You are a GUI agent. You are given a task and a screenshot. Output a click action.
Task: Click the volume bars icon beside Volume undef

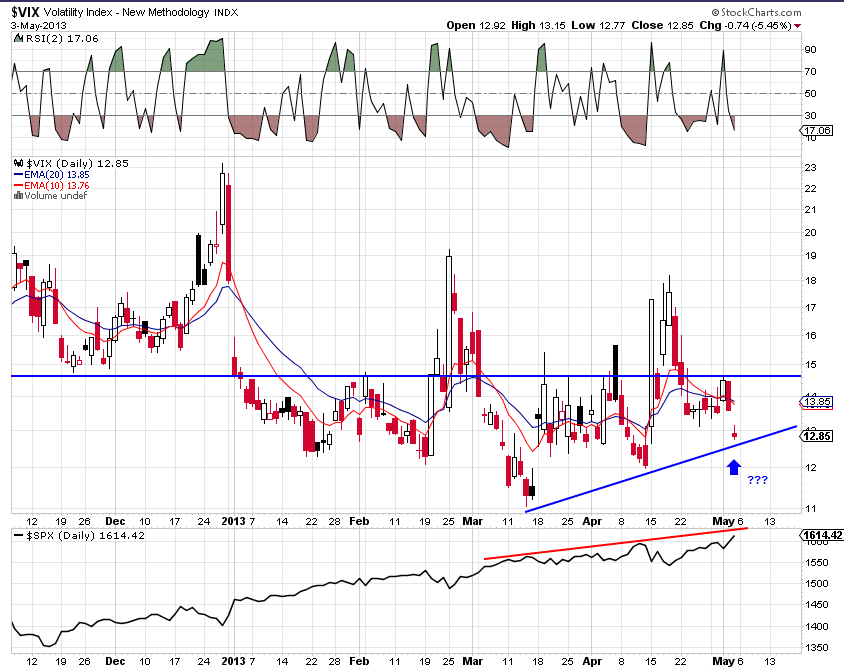coord(17,196)
